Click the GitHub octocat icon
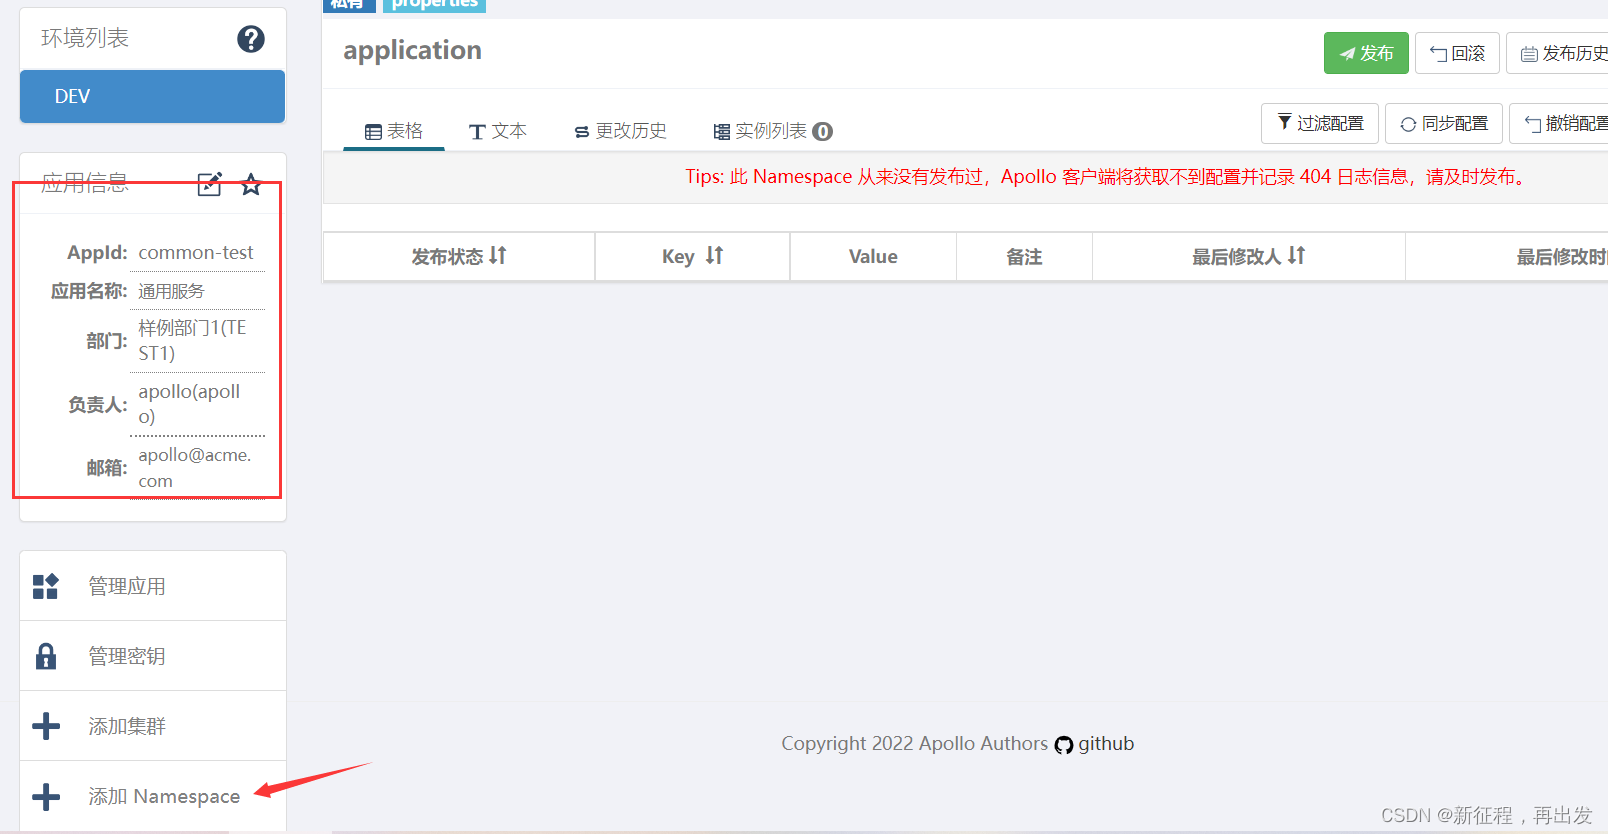Viewport: 1608px width, 834px height. coord(1064,744)
